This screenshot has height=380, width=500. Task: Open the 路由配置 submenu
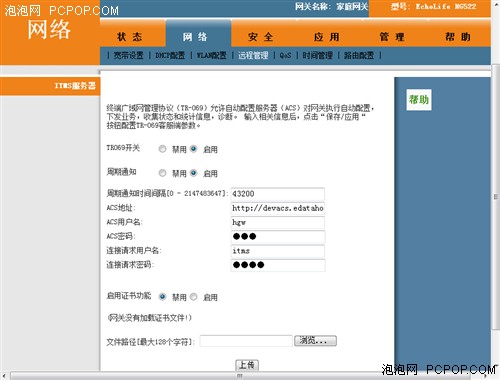pos(359,55)
